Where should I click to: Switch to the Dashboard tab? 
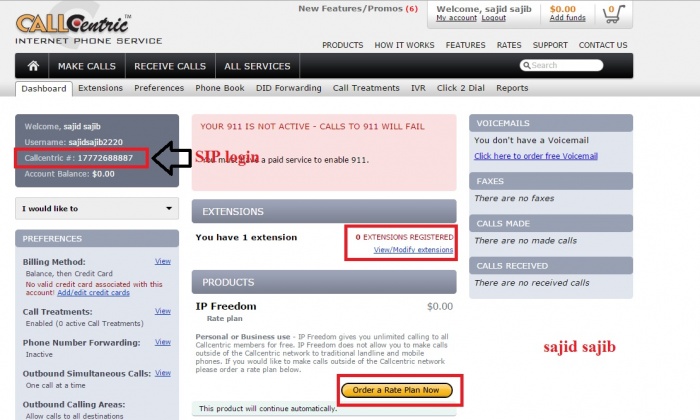(44, 88)
